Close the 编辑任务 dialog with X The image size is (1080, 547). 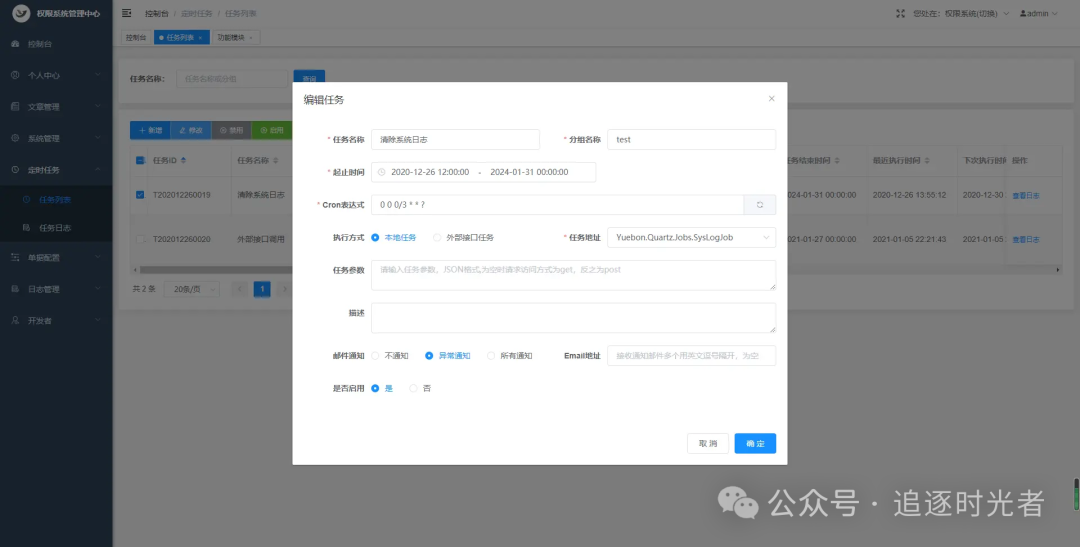pyautogui.click(x=771, y=99)
